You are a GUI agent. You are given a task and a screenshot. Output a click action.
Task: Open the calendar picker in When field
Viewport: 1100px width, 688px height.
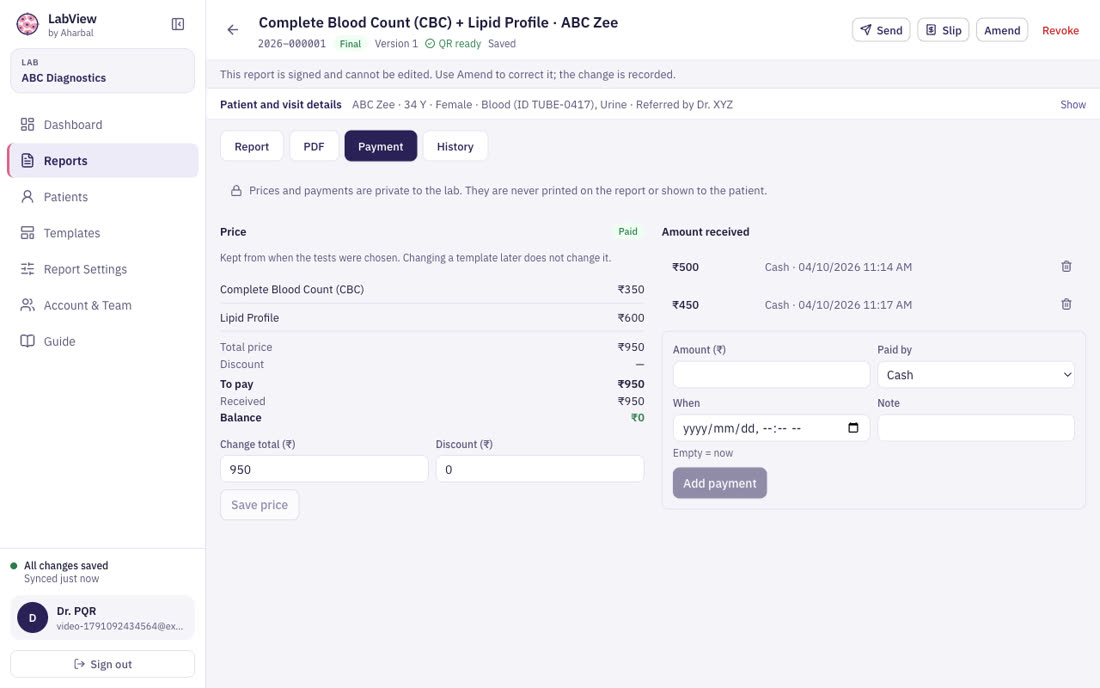click(x=853, y=428)
